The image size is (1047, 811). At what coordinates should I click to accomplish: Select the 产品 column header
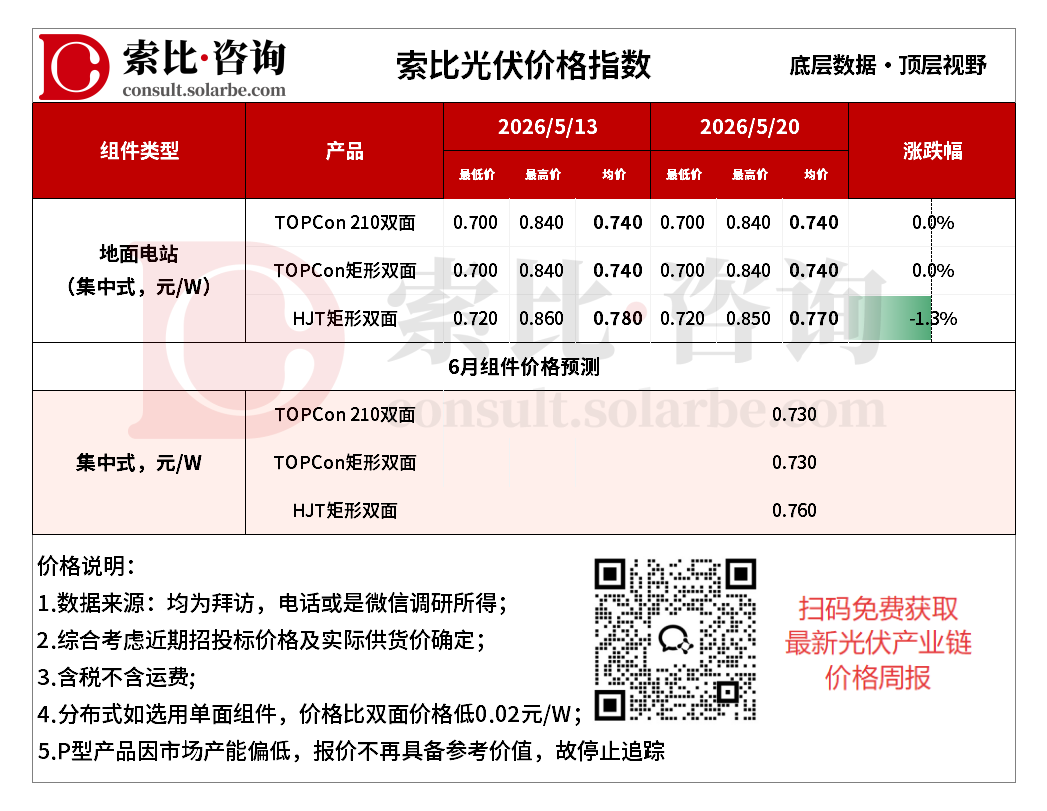(x=345, y=151)
